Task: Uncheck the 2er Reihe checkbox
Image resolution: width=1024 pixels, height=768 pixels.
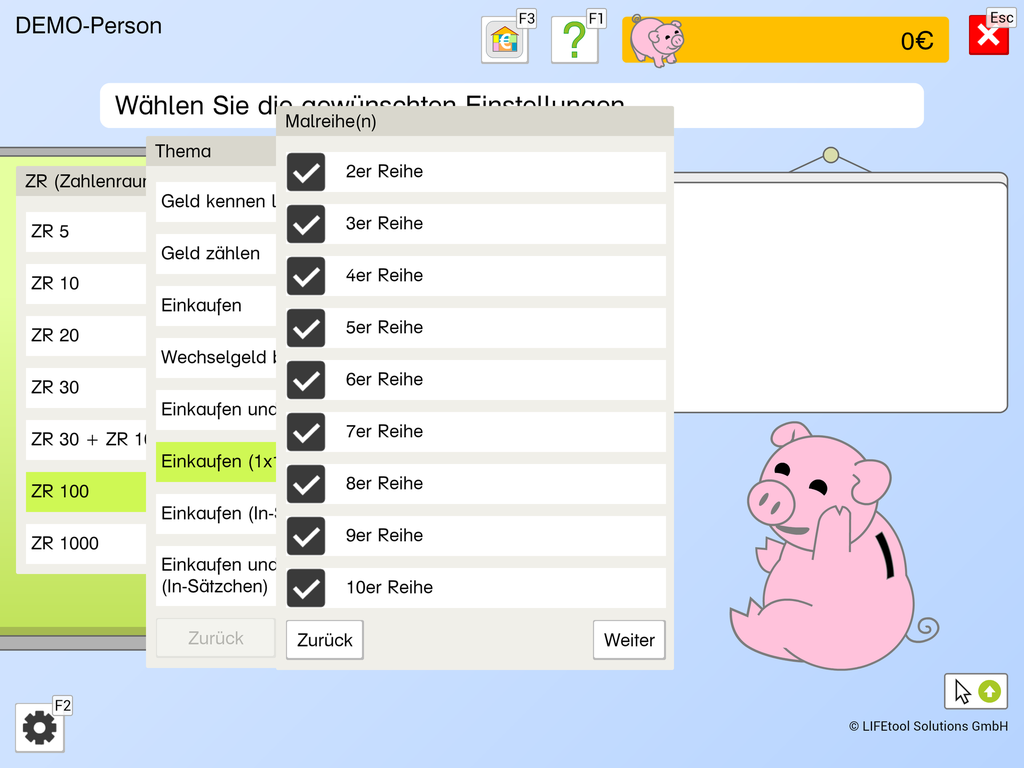Action: [x=306, y=172]
